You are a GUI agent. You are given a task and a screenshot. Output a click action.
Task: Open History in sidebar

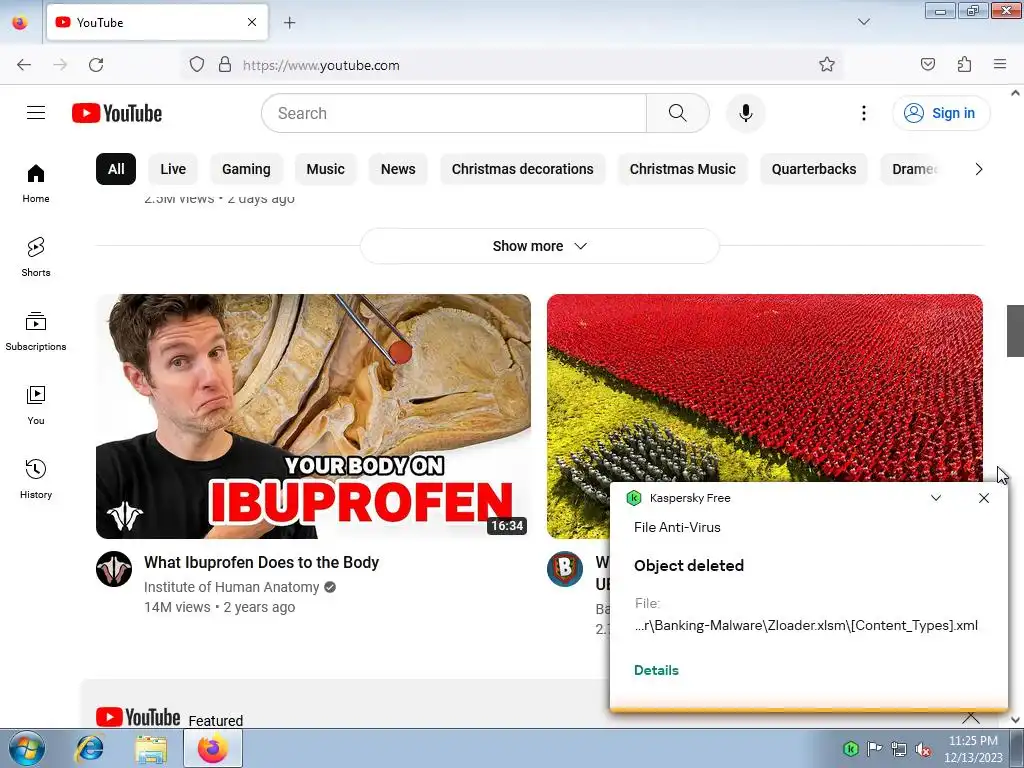(36, 479)
